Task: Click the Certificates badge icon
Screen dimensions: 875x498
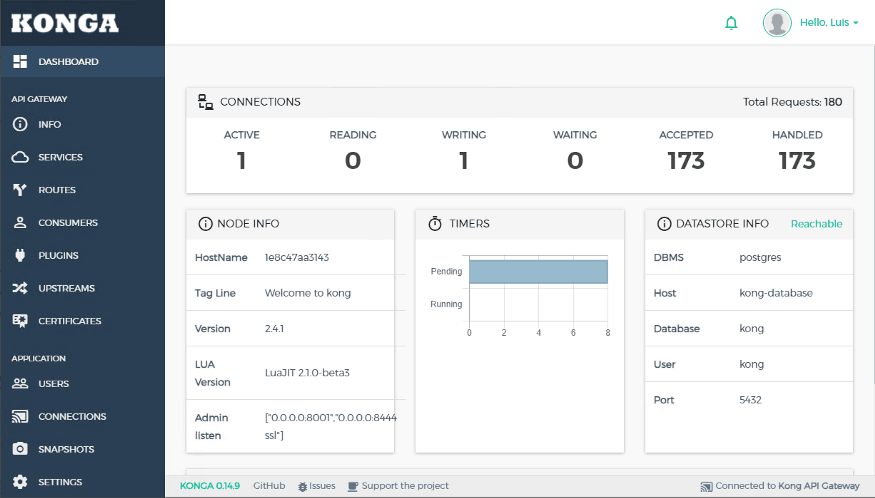Action: (x=20, y=321)
